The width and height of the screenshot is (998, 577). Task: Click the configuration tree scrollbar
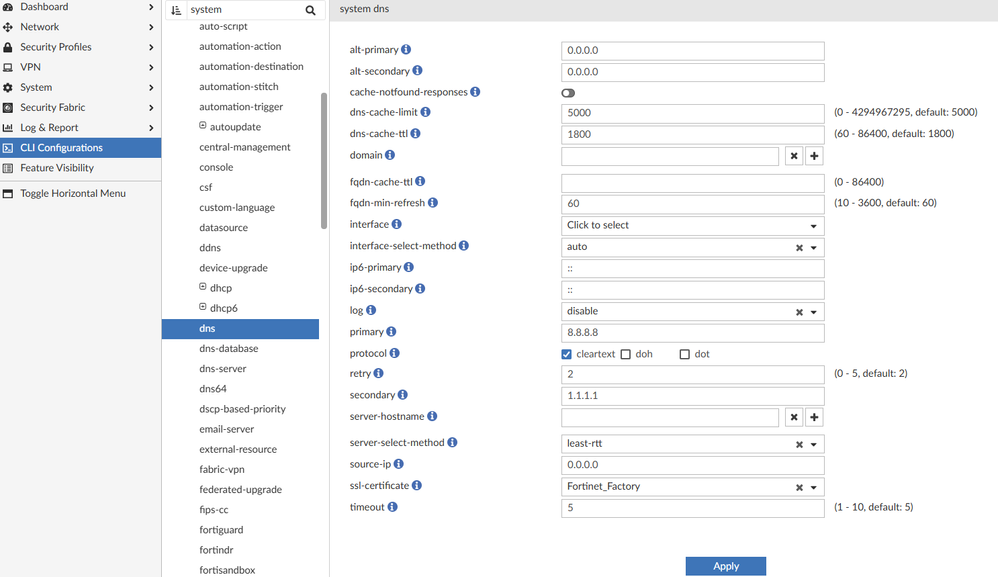click(324, 160)
